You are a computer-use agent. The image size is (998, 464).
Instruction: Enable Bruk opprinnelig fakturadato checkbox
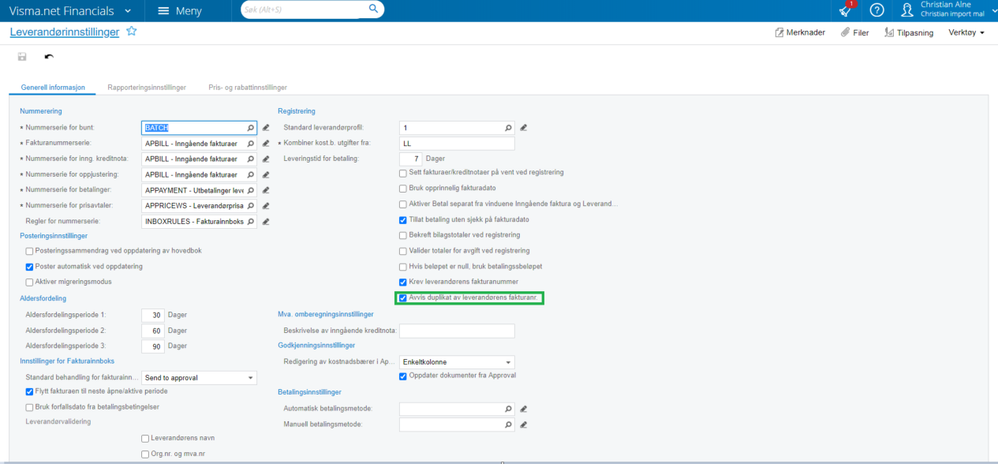402,188
